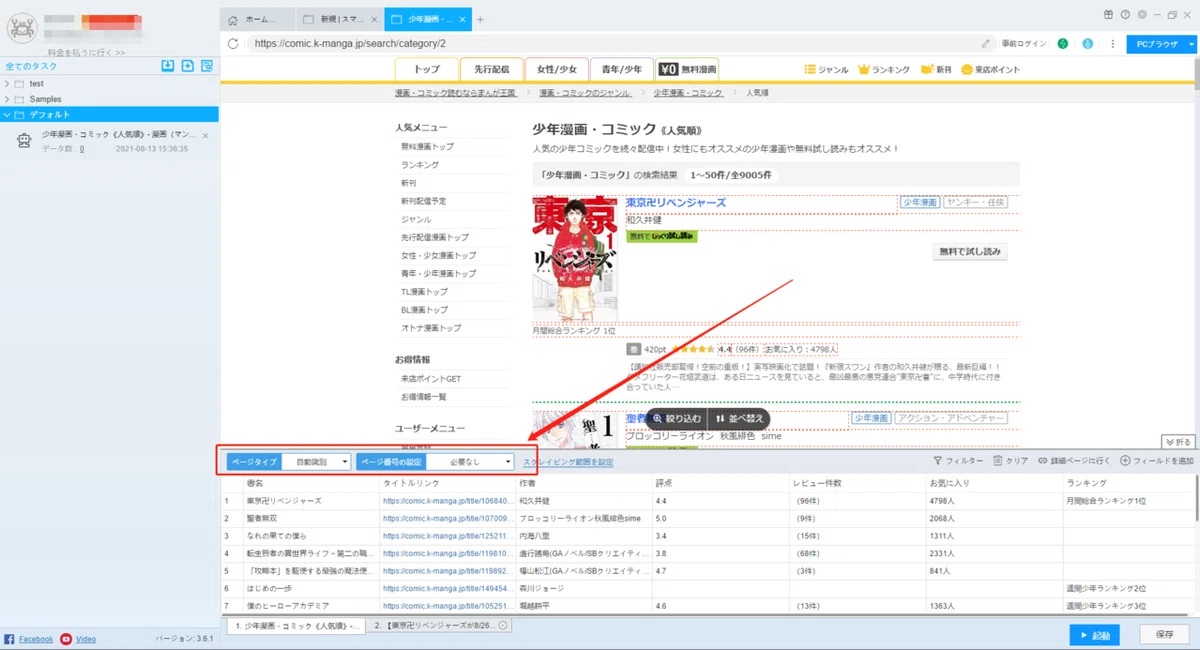Close the 新規 | スマ... tab

[375, 20]
